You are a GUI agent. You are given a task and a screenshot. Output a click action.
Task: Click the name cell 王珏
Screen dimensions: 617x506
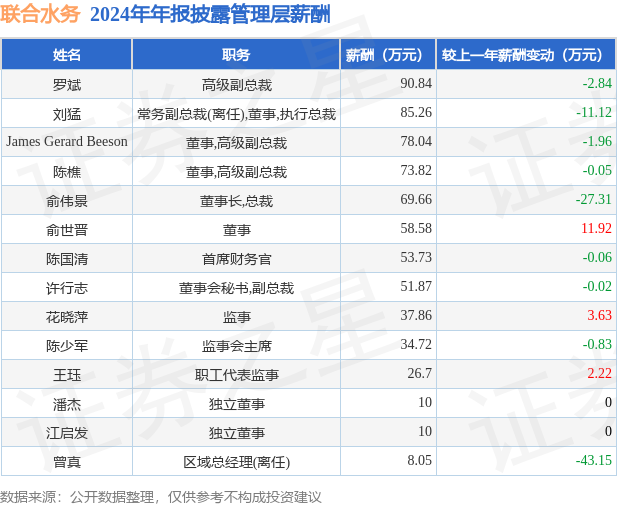pyautogui.click(x=67, y=375)
